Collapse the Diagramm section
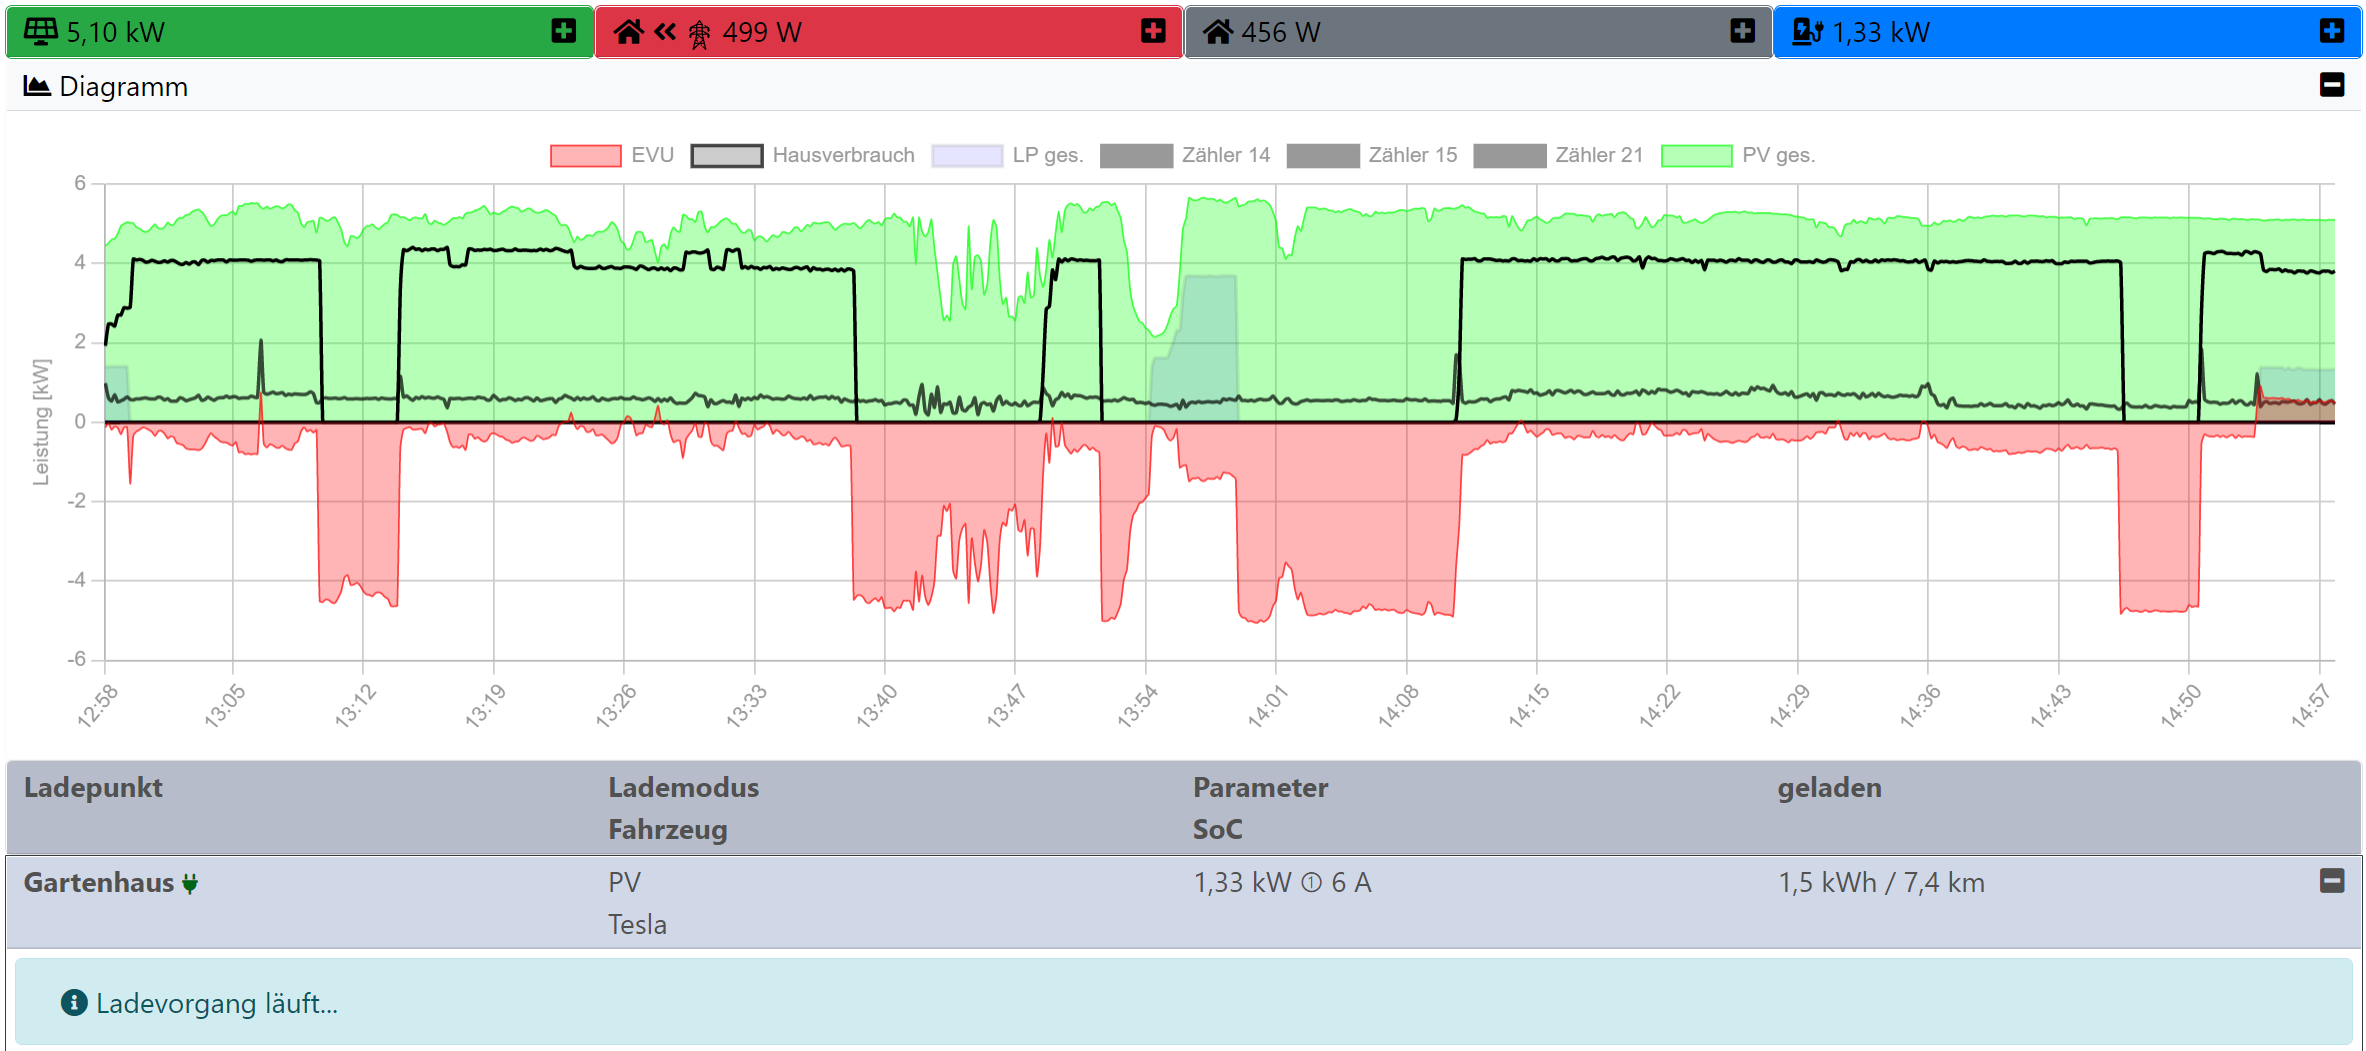 (2332, 86)
